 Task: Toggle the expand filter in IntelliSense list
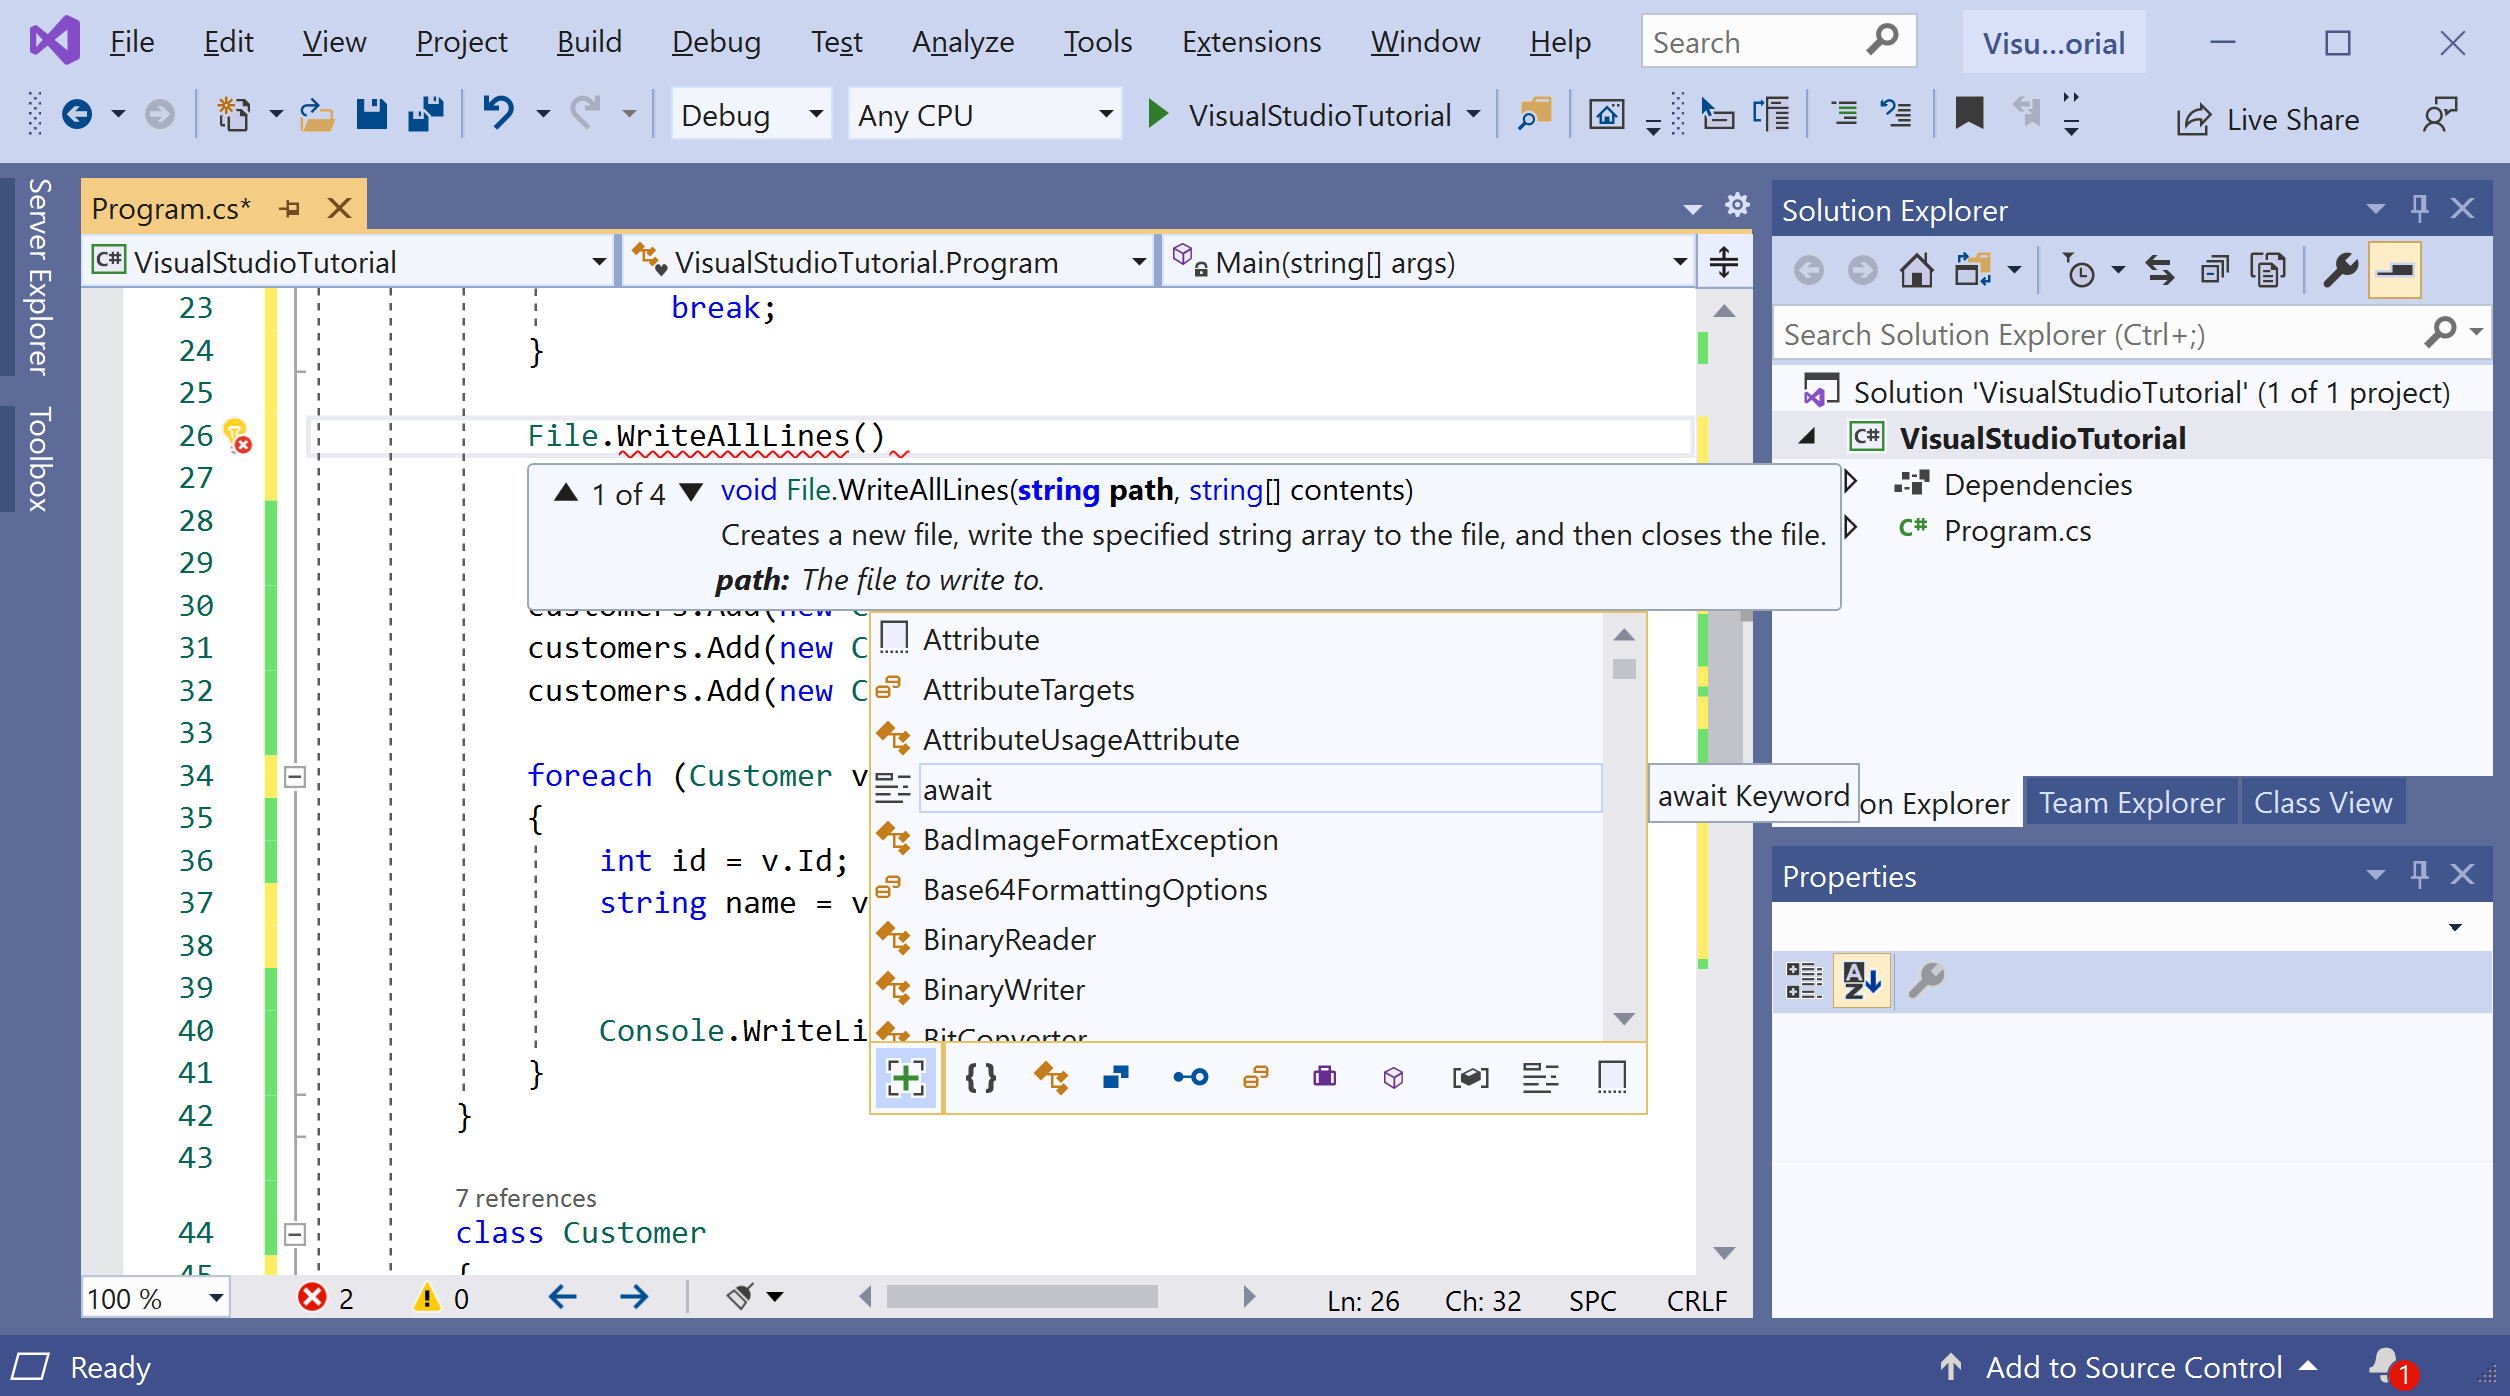click(x=905, y=1078)
